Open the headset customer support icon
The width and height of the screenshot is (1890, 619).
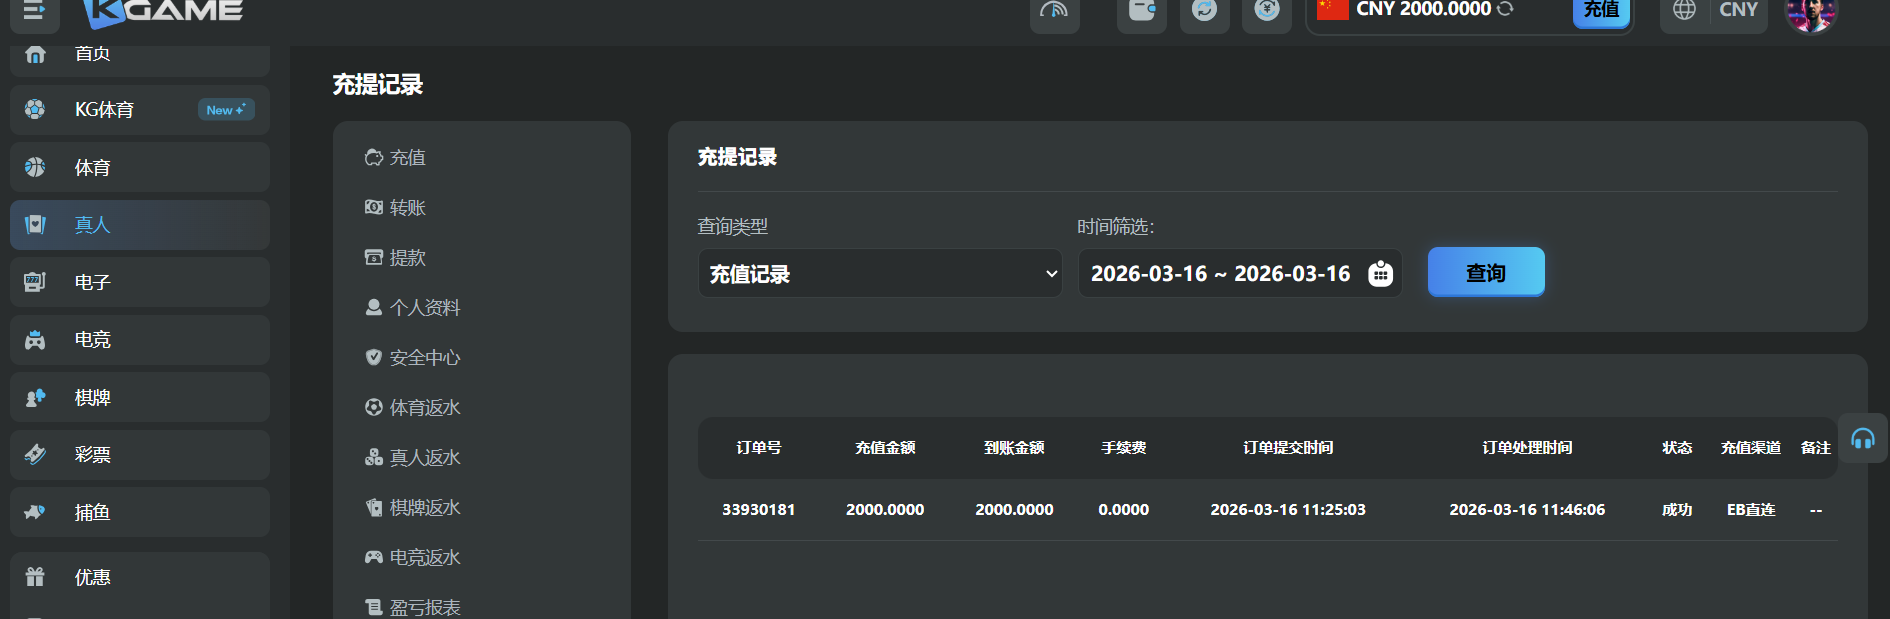1863,438
